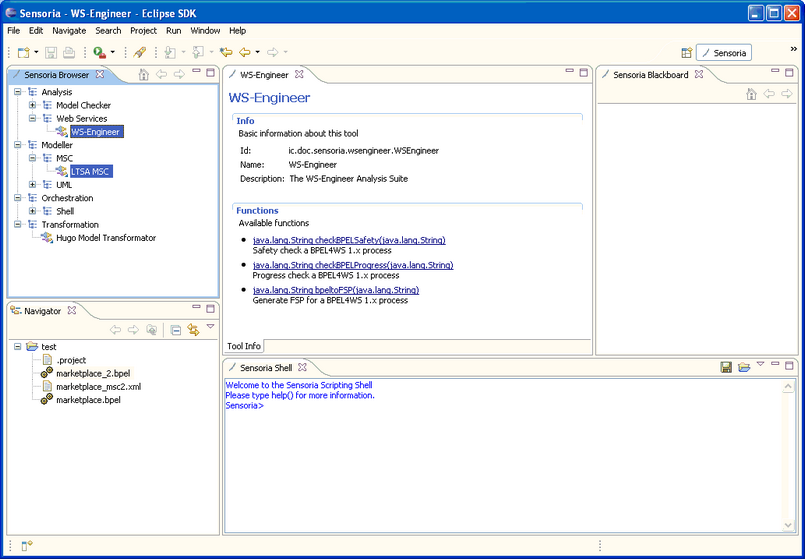
Task: Select the Tool Info tab
Action: (x=244, y=346)
